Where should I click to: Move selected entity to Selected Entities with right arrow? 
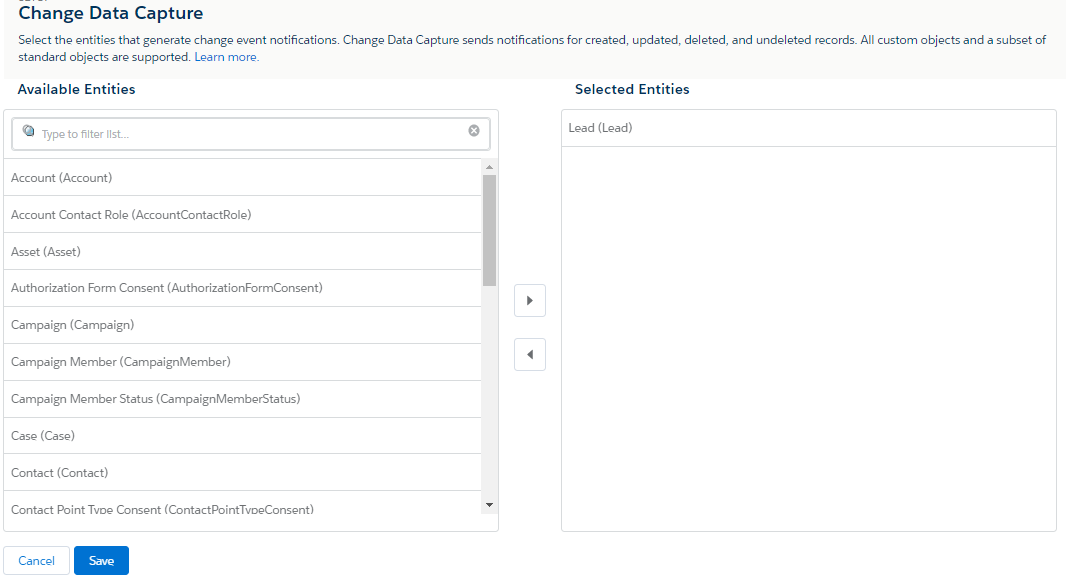530,301
